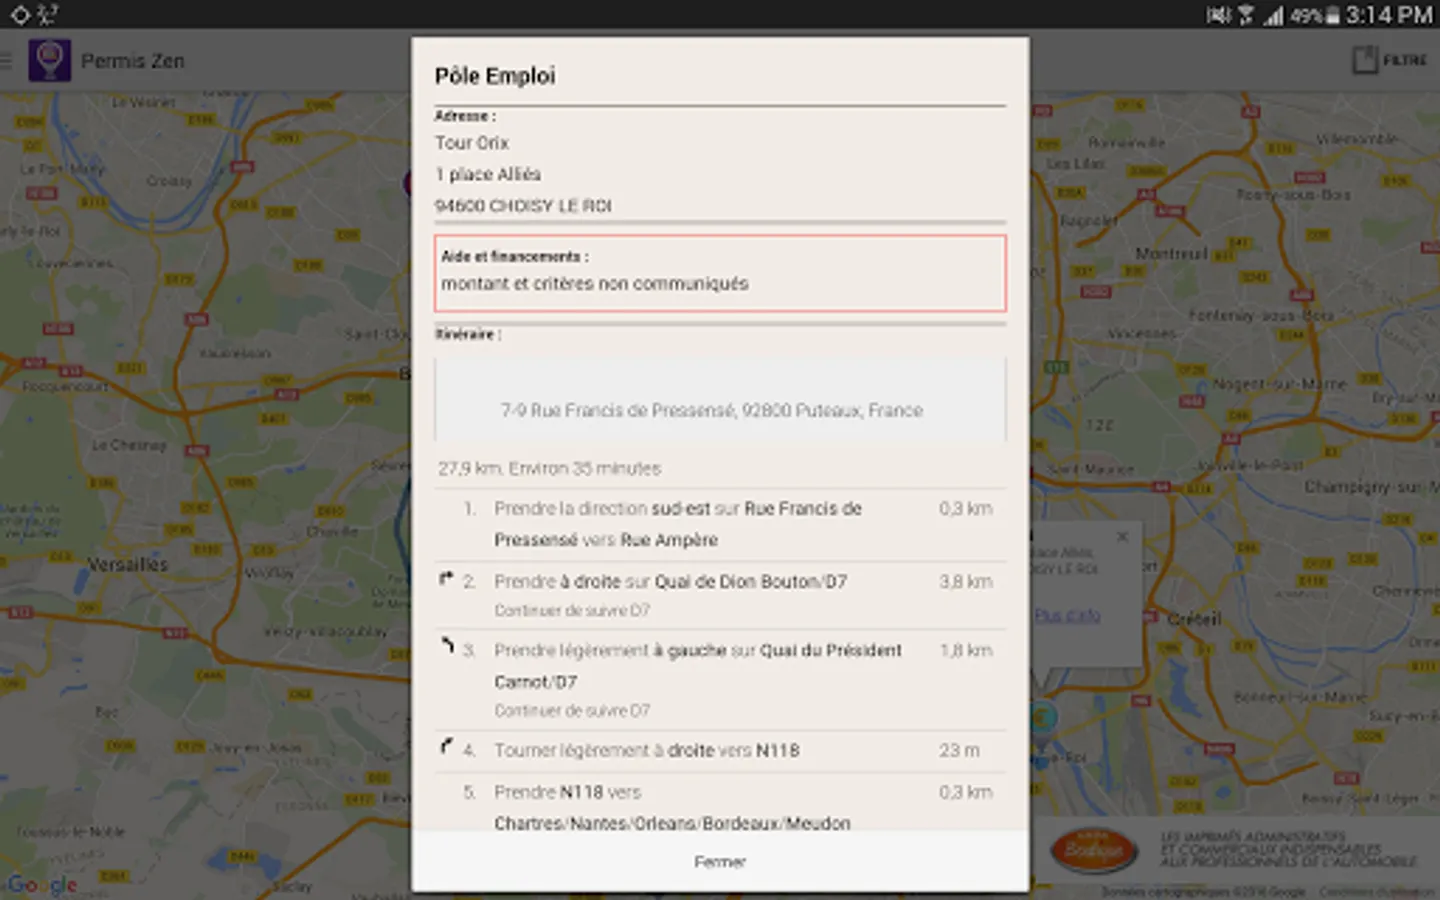This screenshot has height=900, width=1440.
Task: Click the 27,9 km Environ 35 minutes summary
Action: point(549,468)
